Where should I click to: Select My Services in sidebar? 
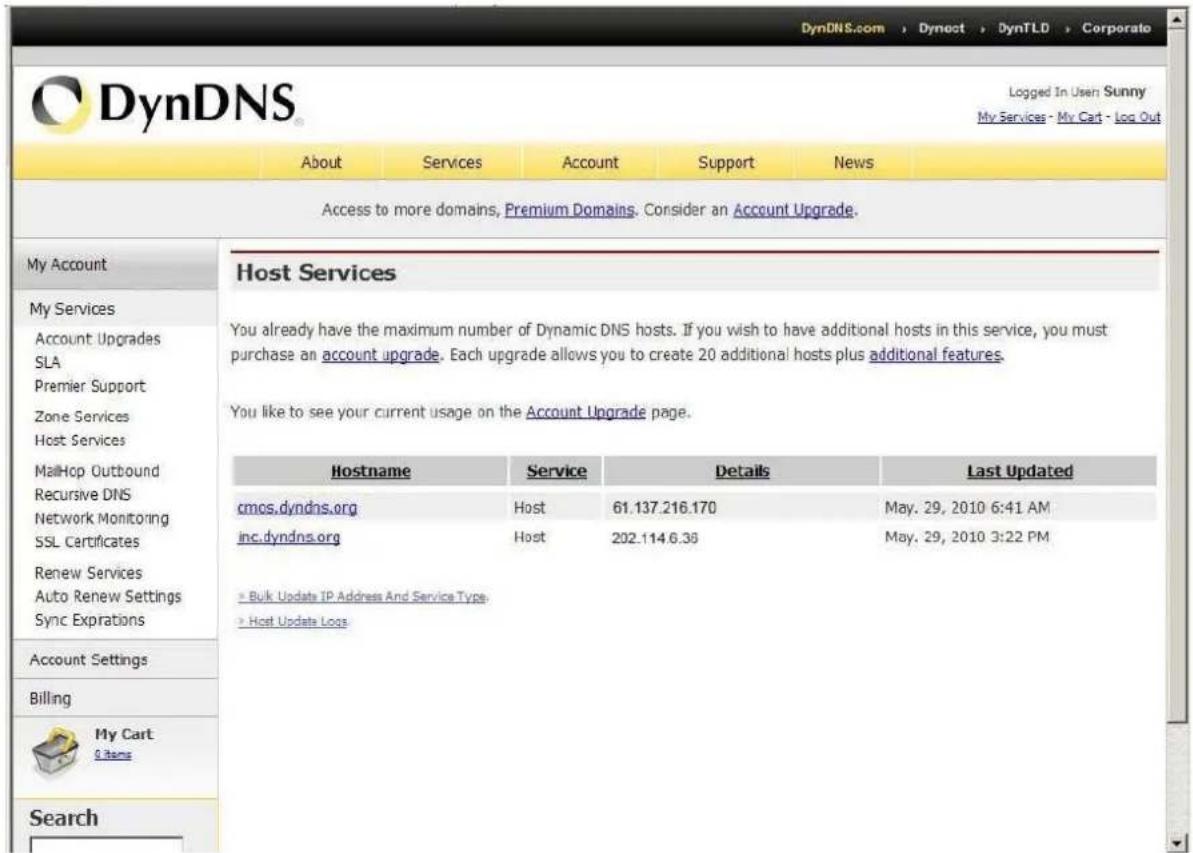point(72,309)
